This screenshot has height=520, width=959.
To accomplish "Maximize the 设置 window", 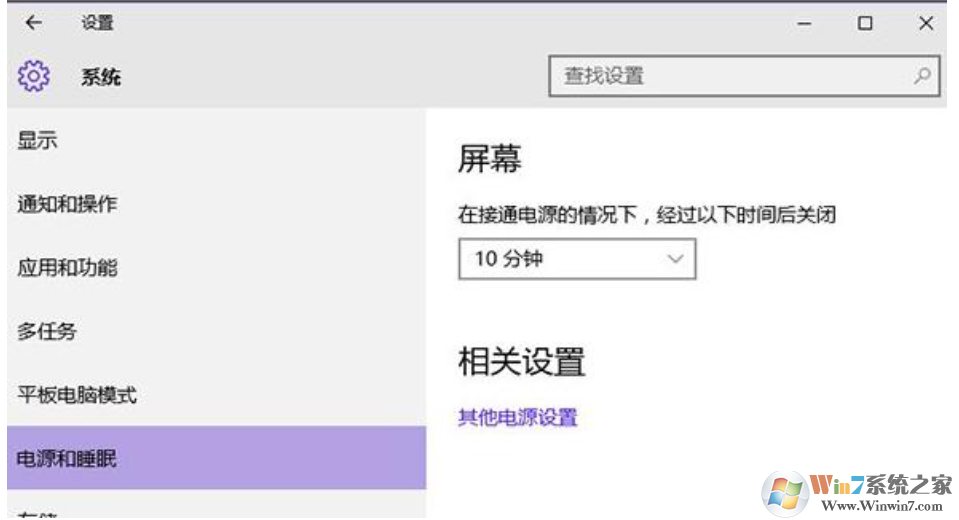I will click(865, 23).
